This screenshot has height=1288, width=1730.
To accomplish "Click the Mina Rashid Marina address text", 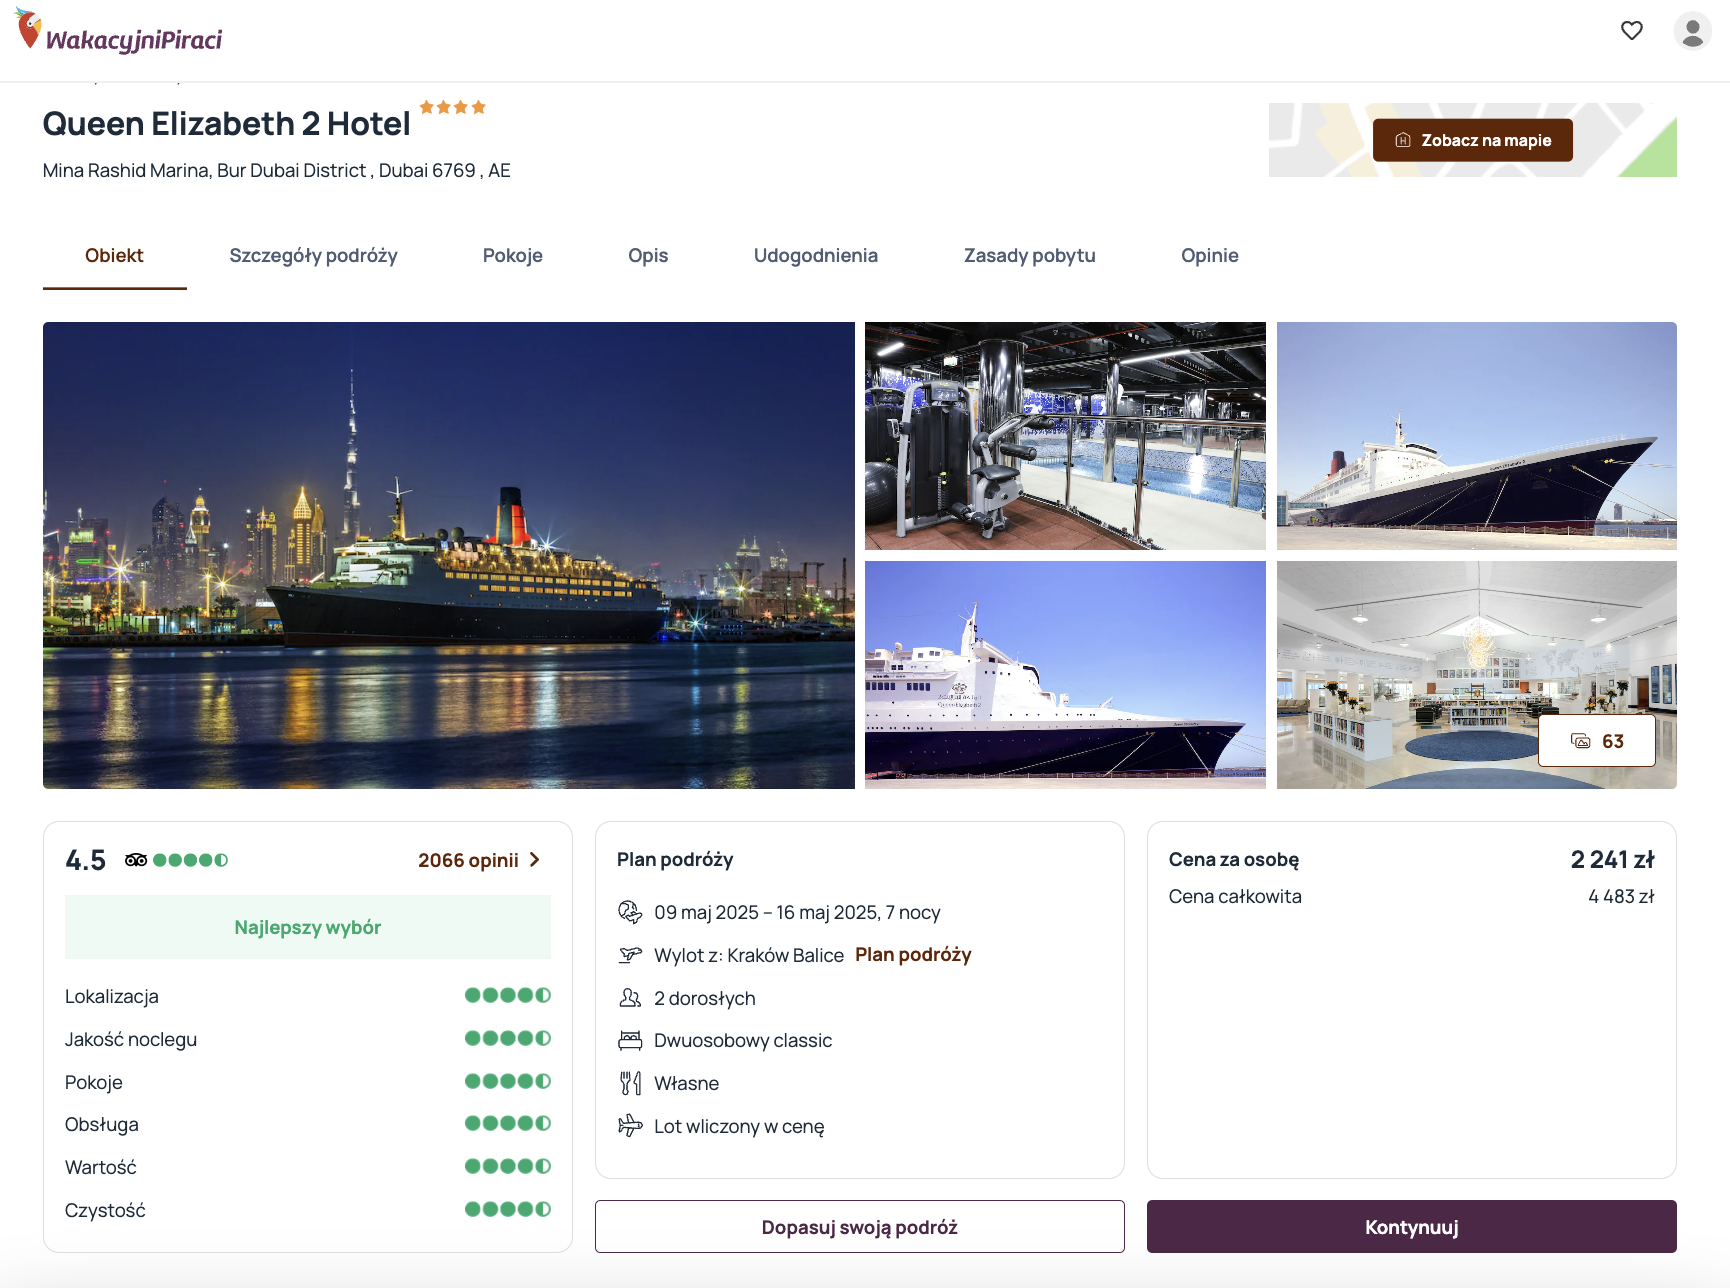I will [x=276, y=171].
